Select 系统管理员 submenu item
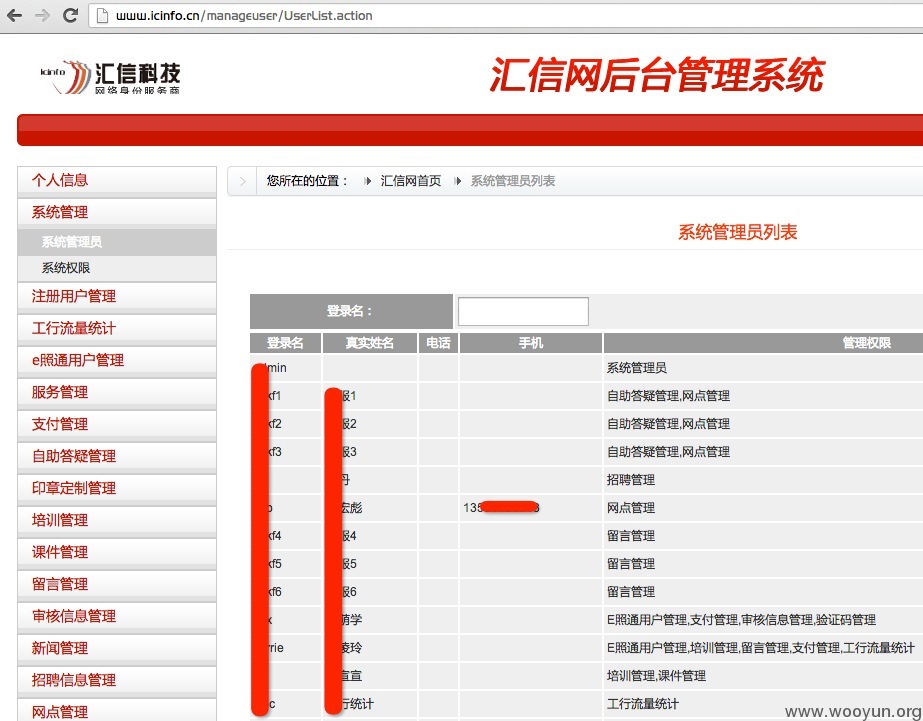This screenshot has height=721, width=923. 117,242
